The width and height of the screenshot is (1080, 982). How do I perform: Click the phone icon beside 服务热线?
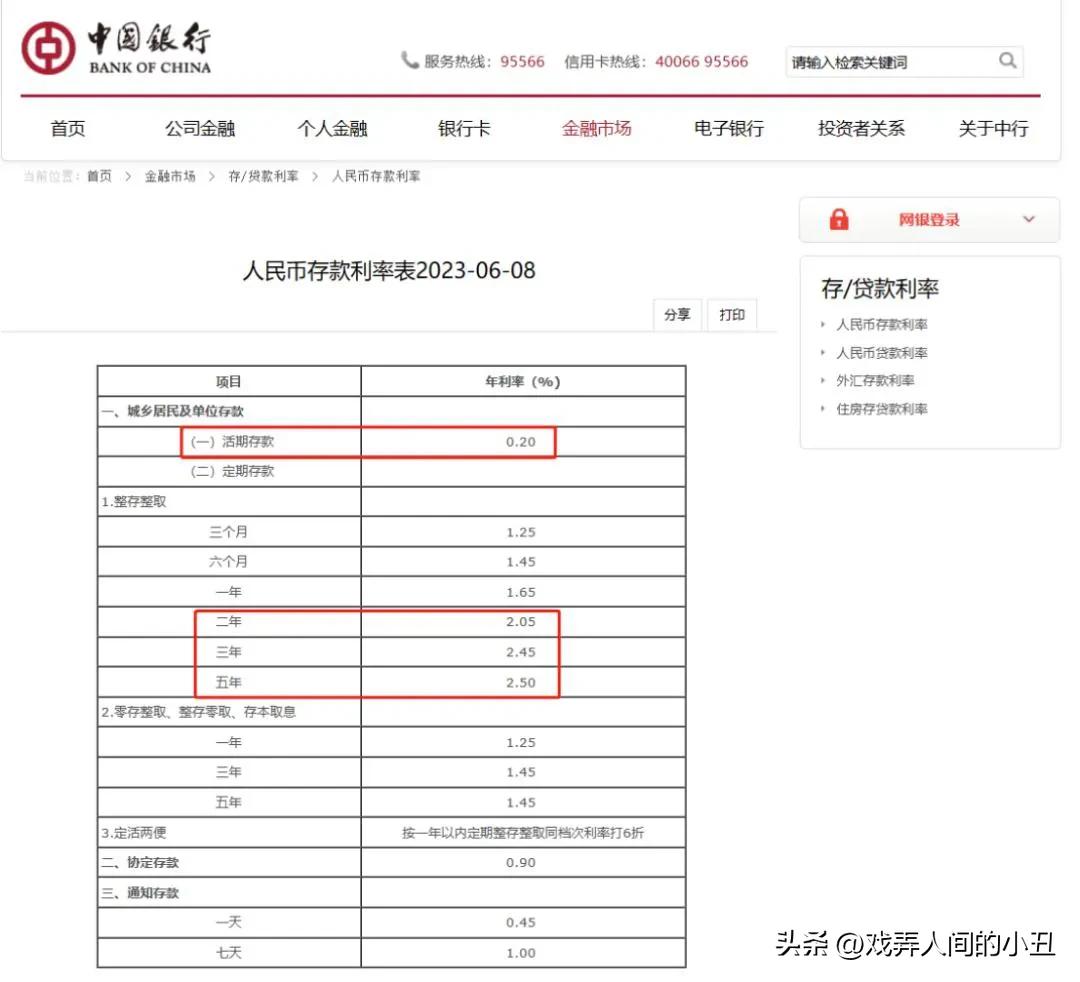[411, 61]
